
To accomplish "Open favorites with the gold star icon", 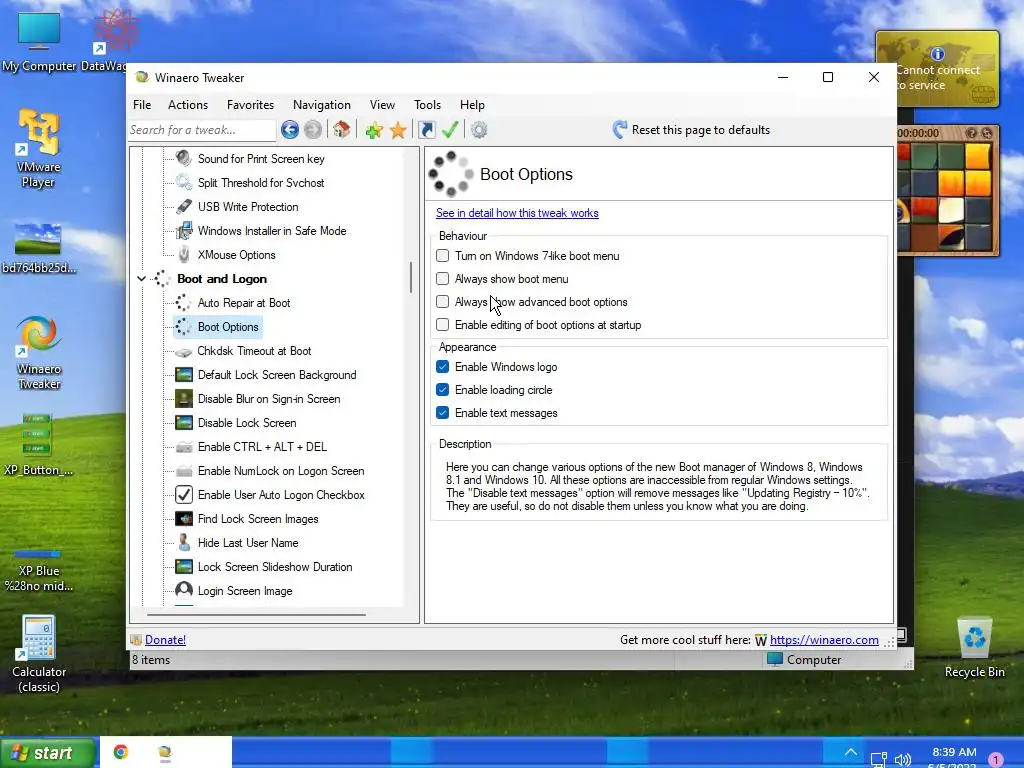I will 398,130.
